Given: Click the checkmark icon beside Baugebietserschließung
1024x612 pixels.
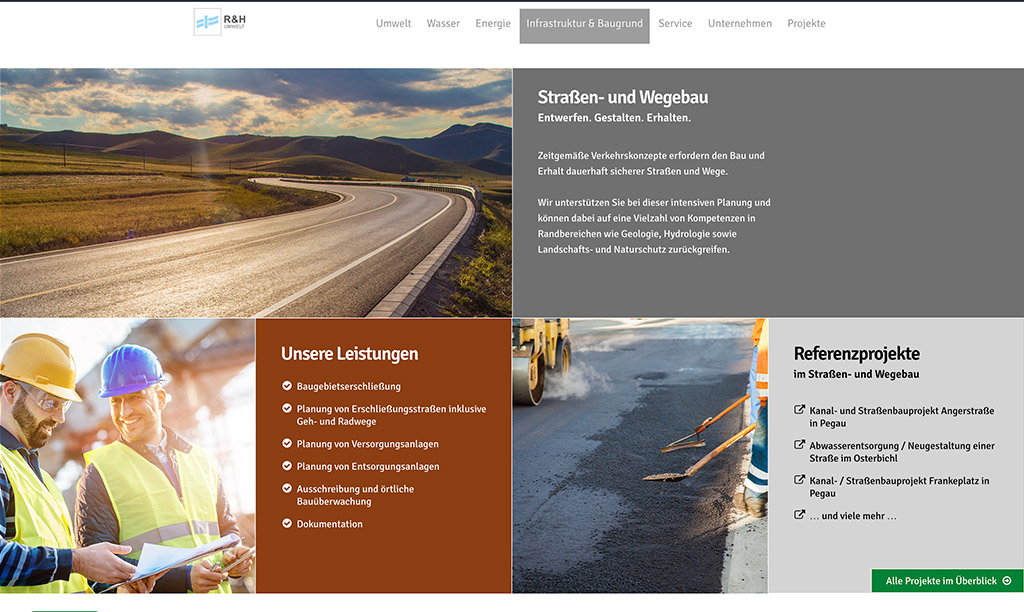Looking at the screenshot, I should tap(287, 386).
